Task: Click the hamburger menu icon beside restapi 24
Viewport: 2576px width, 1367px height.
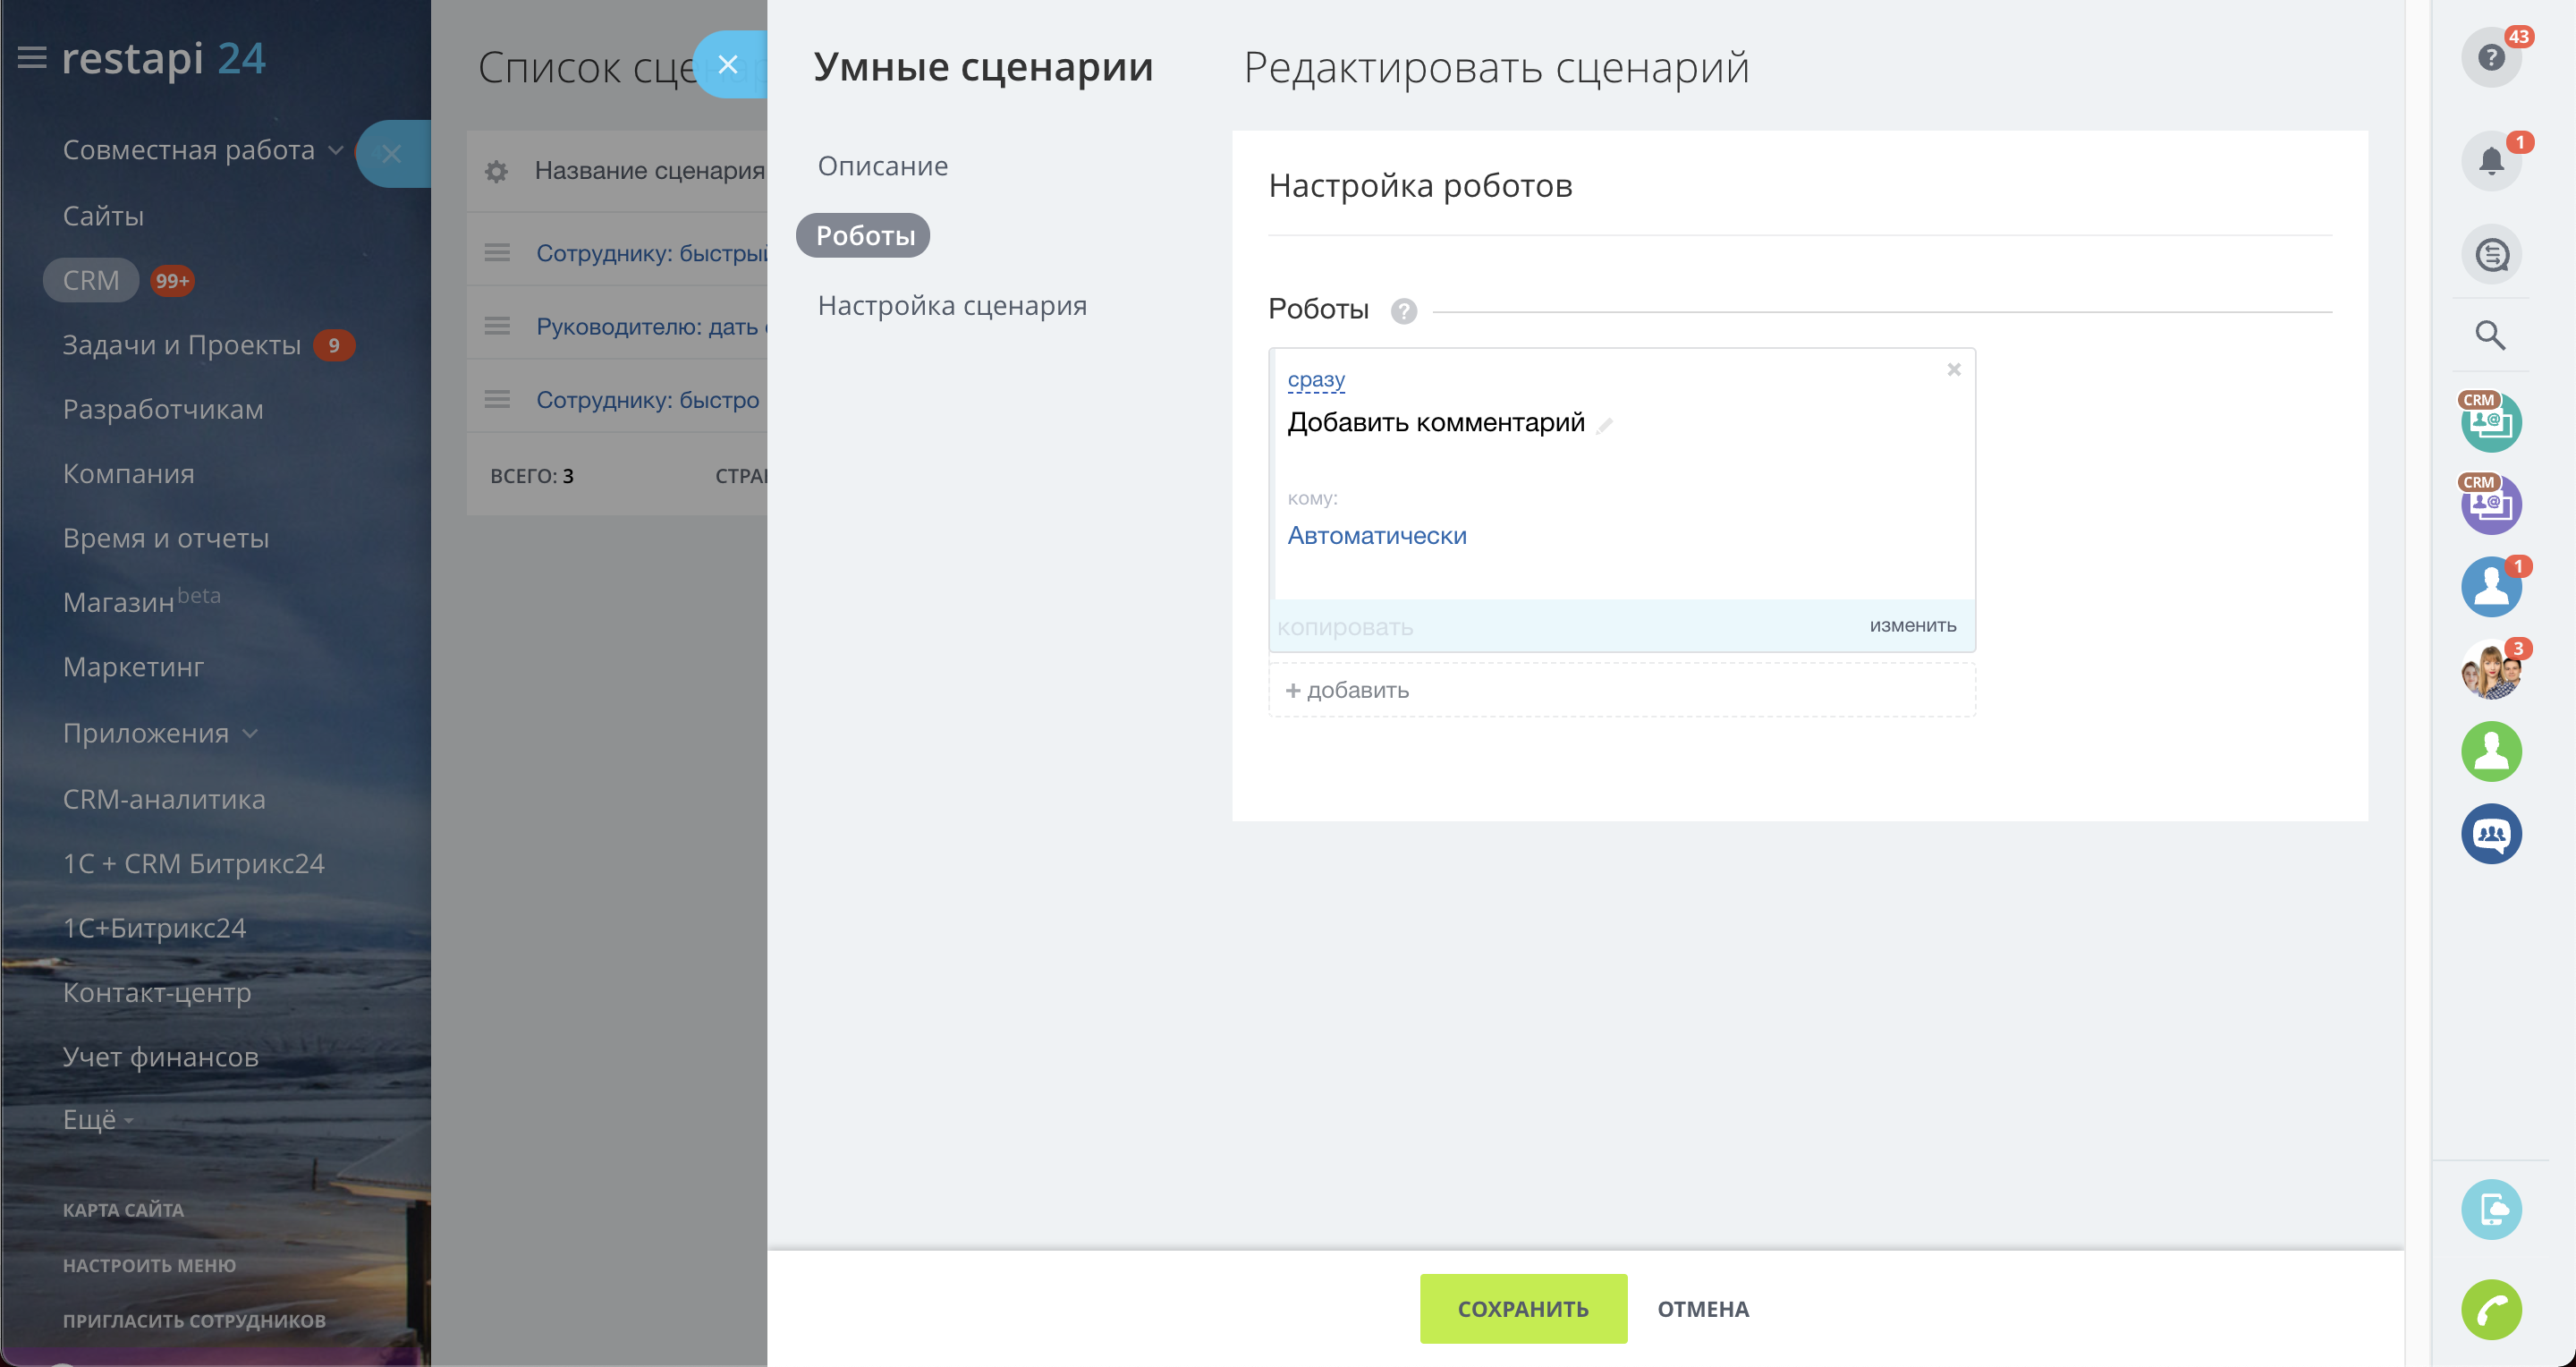Action: [x=32, y=58]
